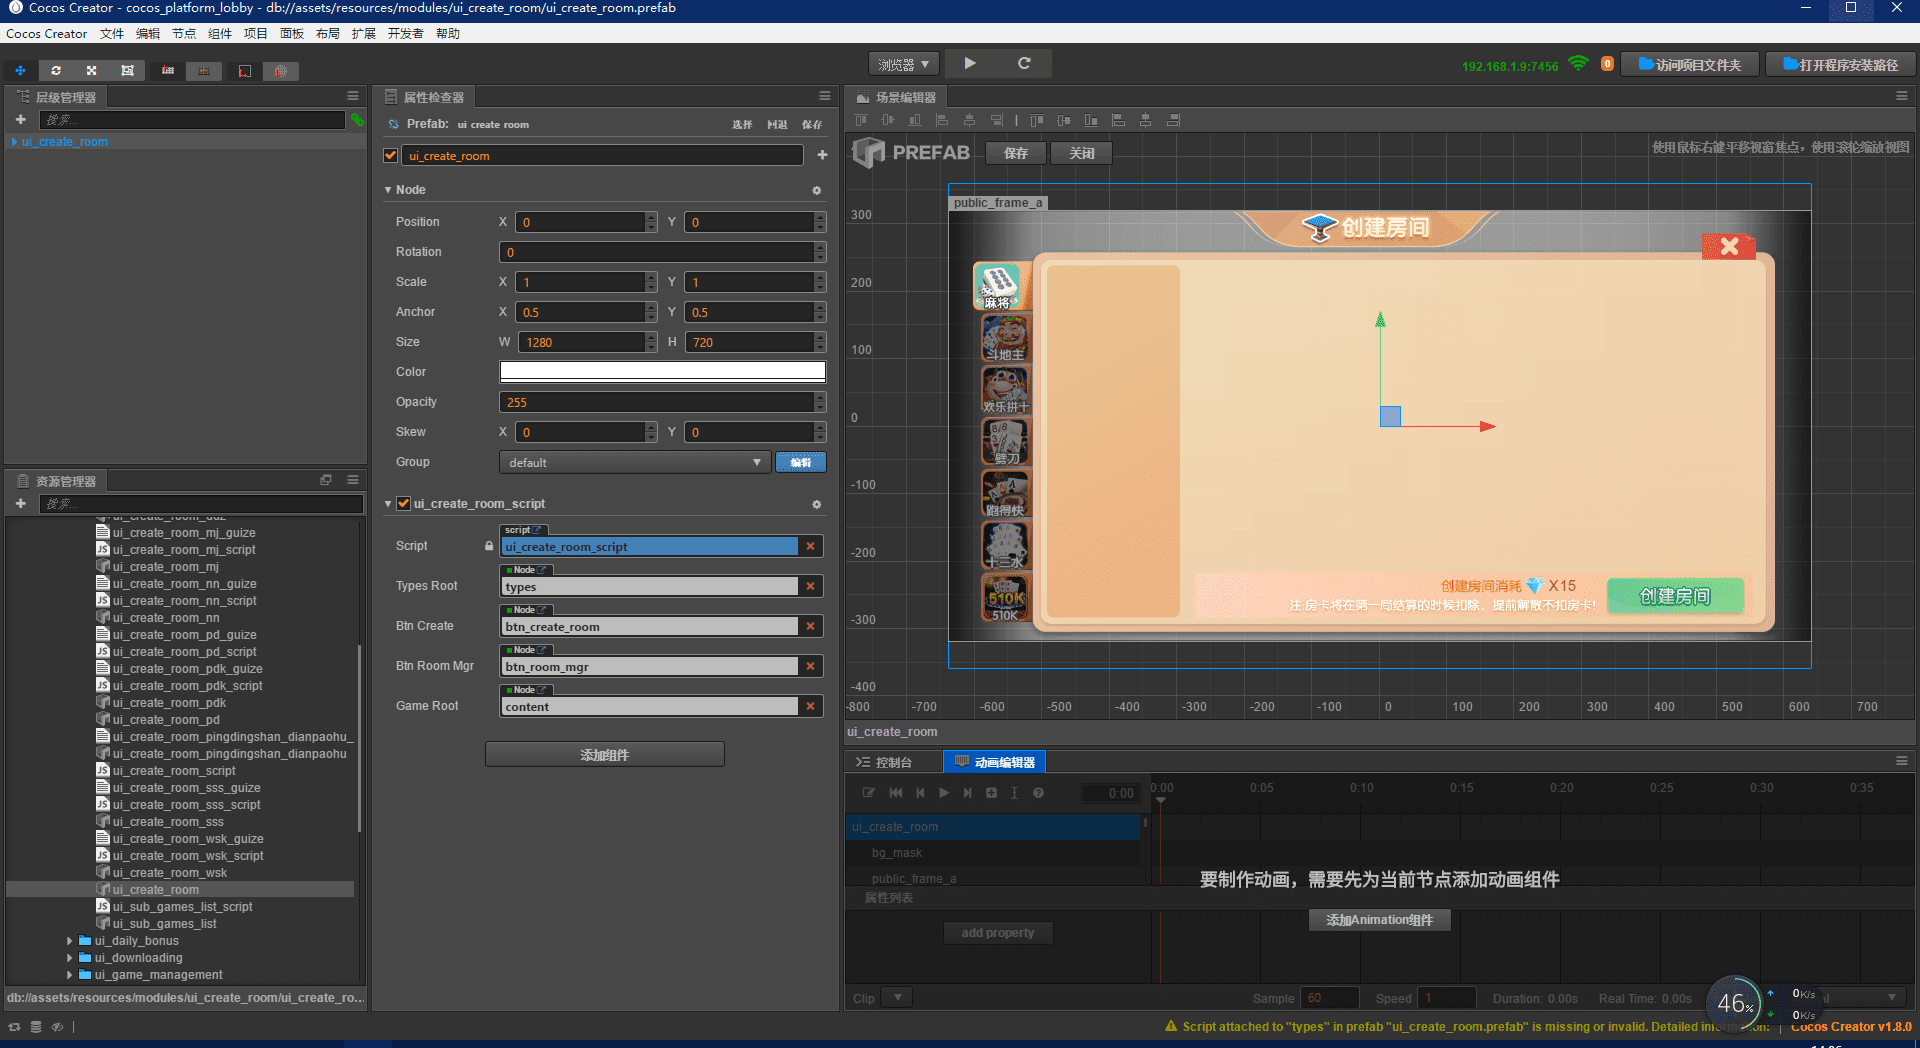Align nodes to vertical center
The height and width of the screenshot is (1048, 1920).
(887, 120)
